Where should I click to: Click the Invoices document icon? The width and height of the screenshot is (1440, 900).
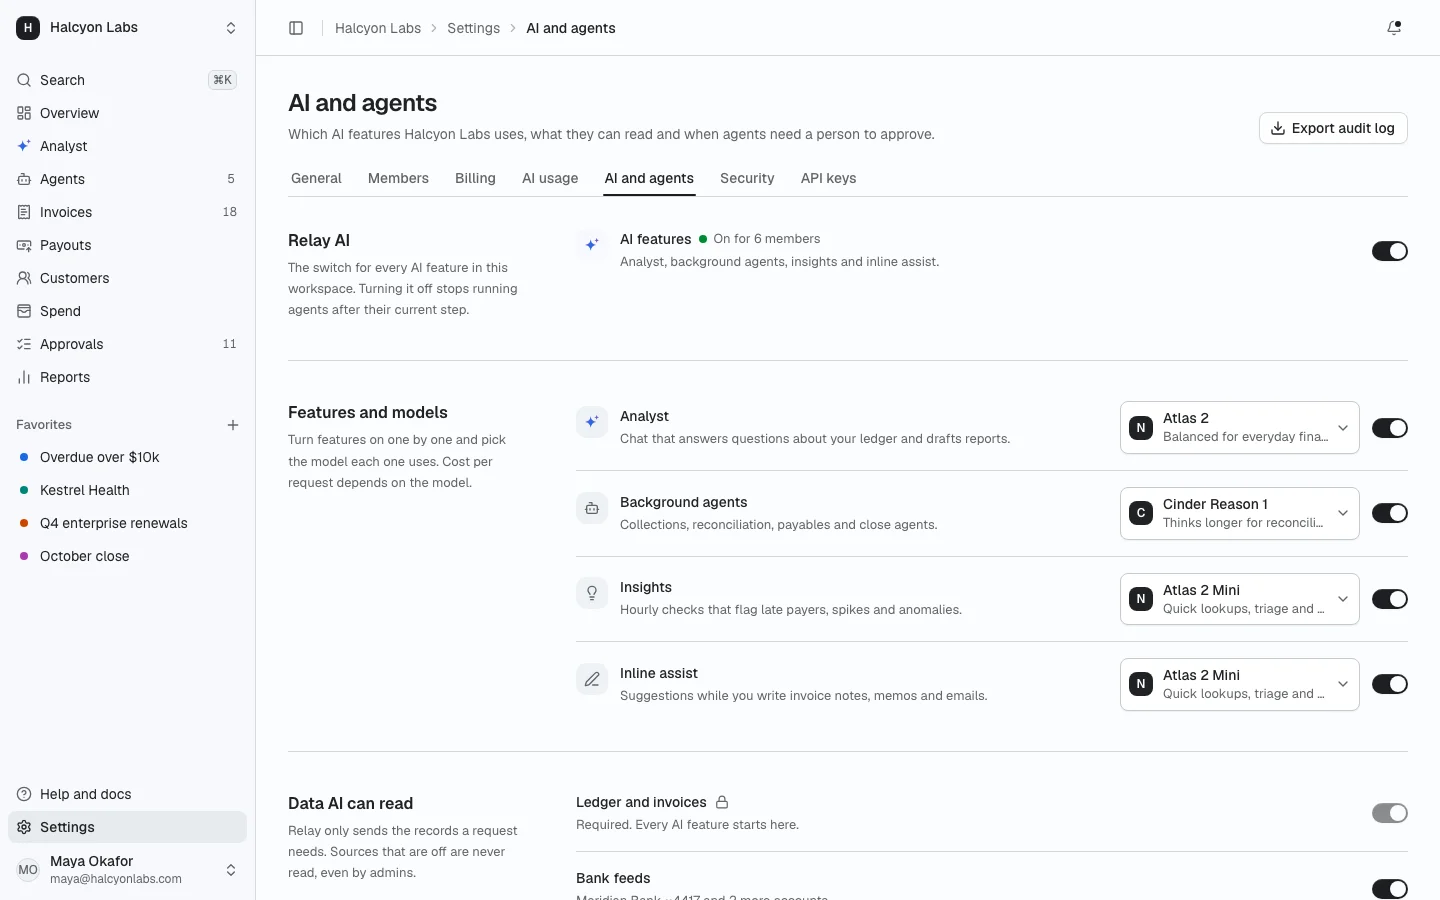[24, 212]
